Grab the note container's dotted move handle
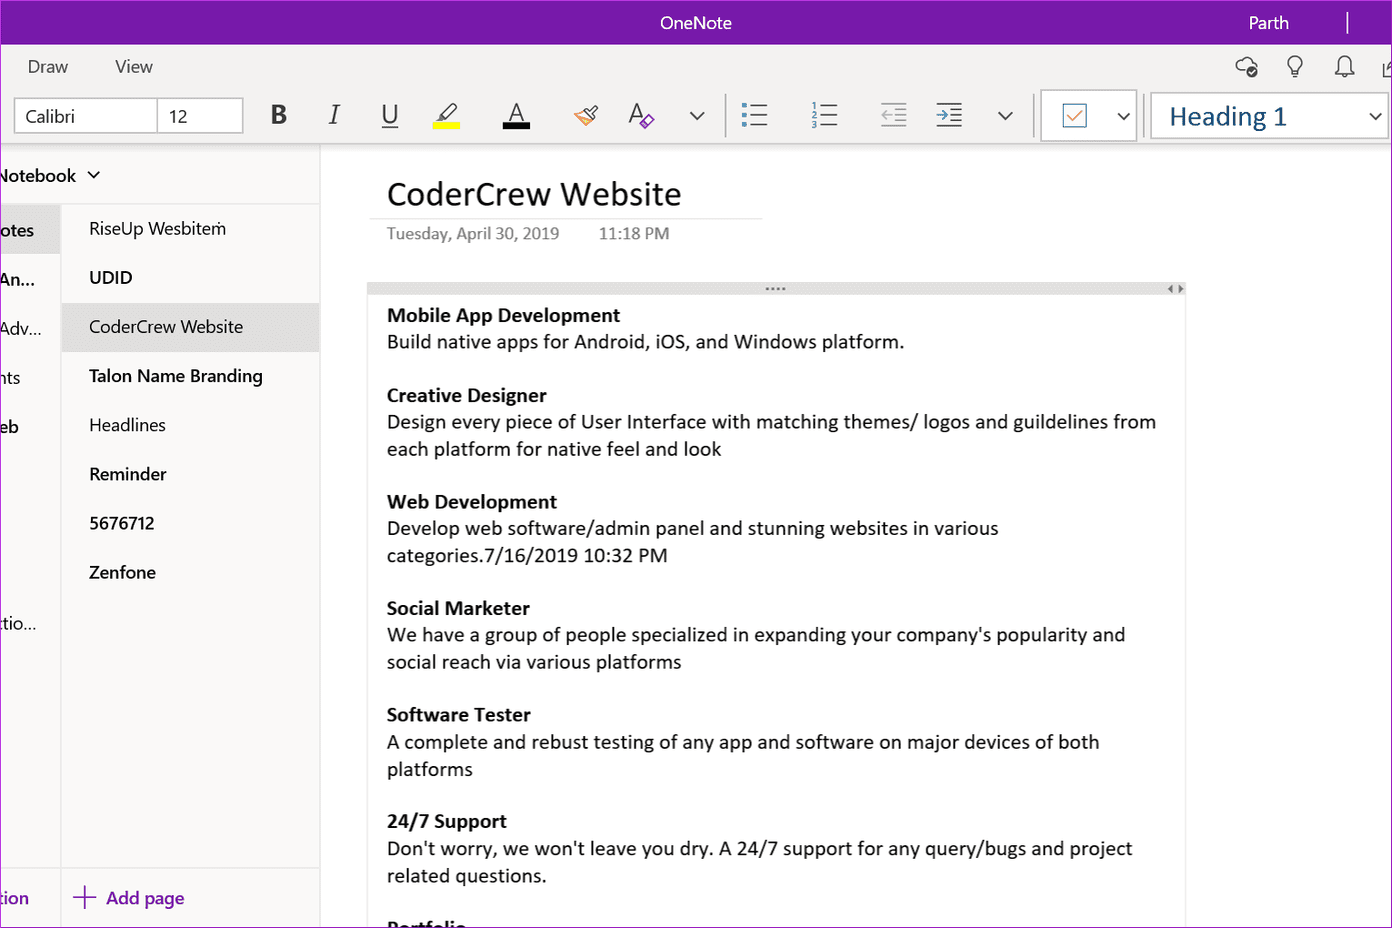Screen dimensions: 1392x928 775,289
